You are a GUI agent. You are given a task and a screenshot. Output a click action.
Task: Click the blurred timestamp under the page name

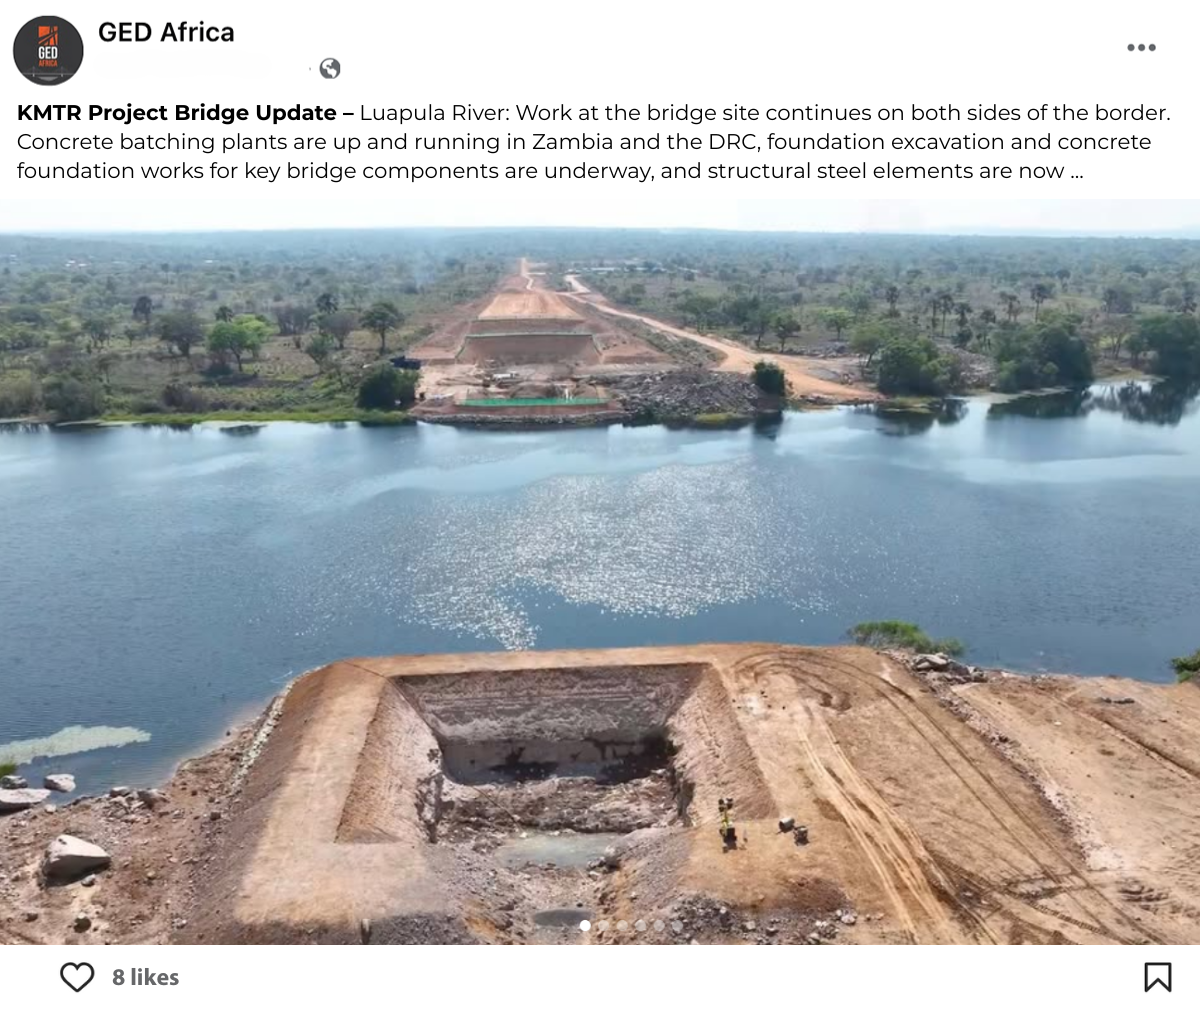coord(185,68)
